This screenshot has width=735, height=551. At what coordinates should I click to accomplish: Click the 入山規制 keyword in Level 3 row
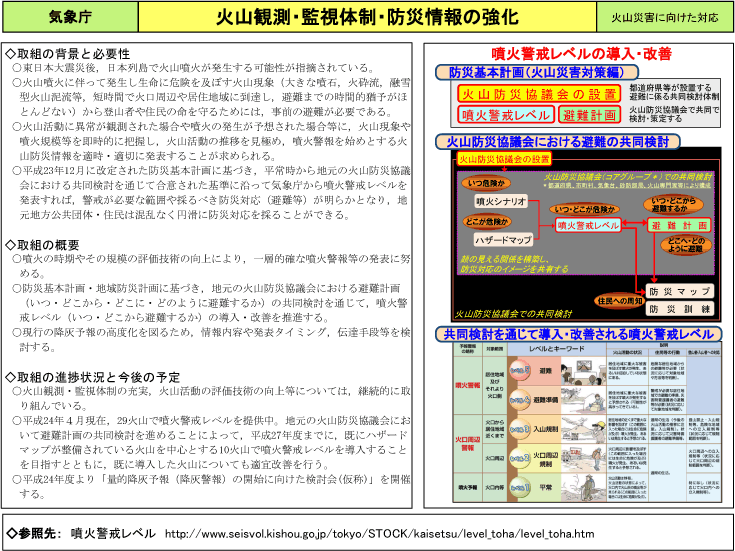[x=545, y=429]
